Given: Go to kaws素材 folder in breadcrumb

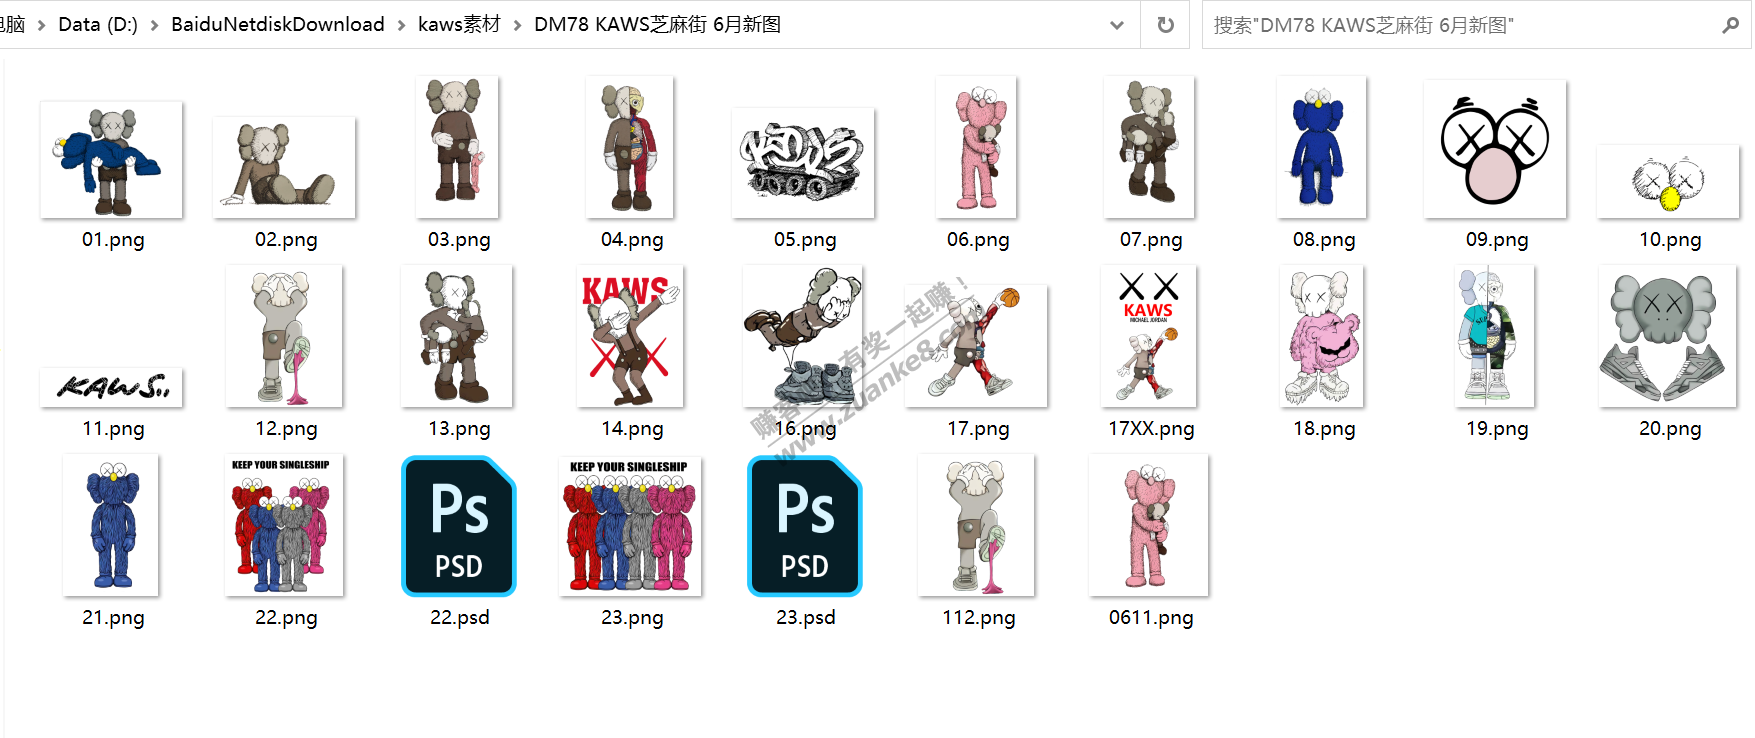Looking at the screenshot, I should 459,25.
